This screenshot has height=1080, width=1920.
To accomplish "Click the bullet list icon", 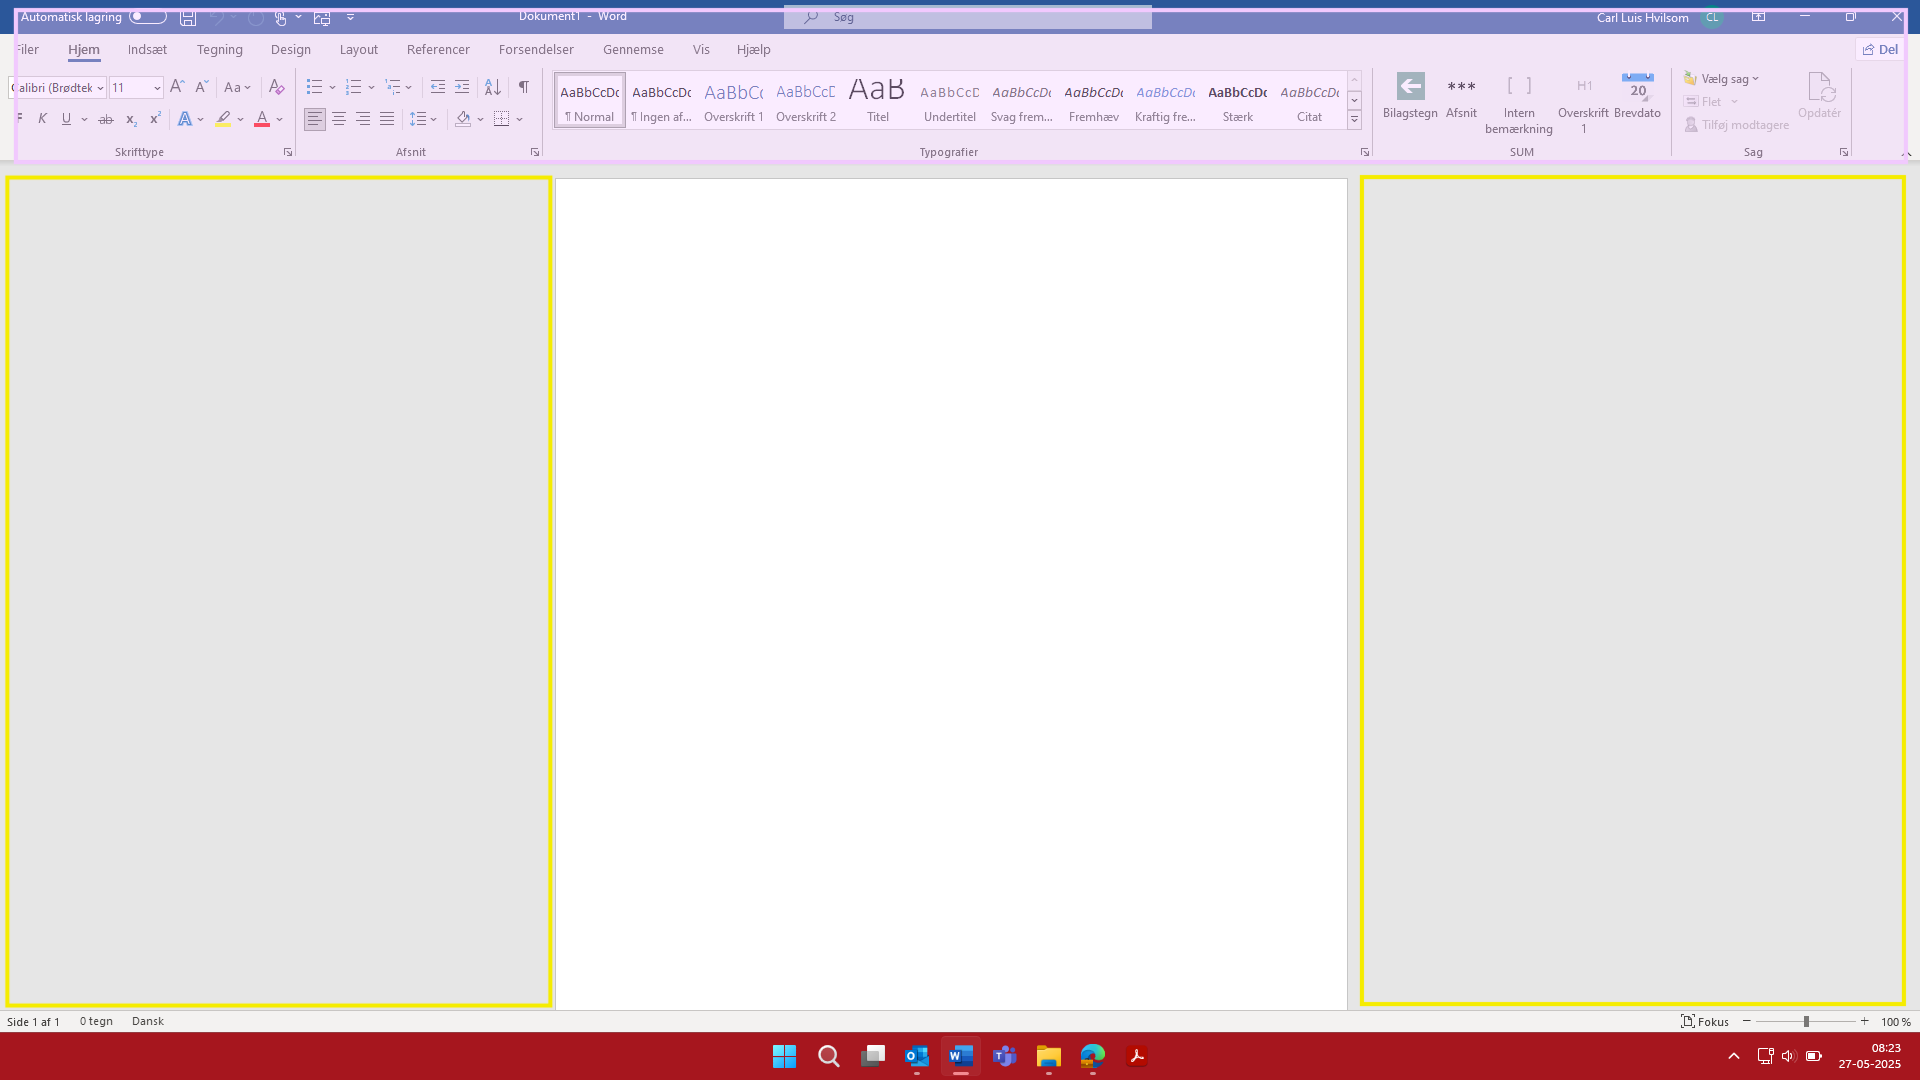I will click(x=314, y=88).
